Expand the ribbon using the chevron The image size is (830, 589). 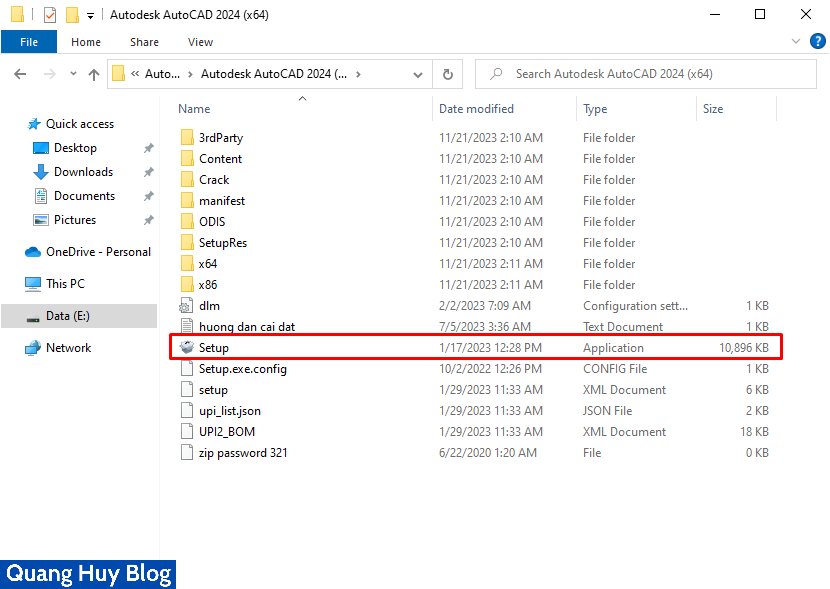tap(796, 42)
